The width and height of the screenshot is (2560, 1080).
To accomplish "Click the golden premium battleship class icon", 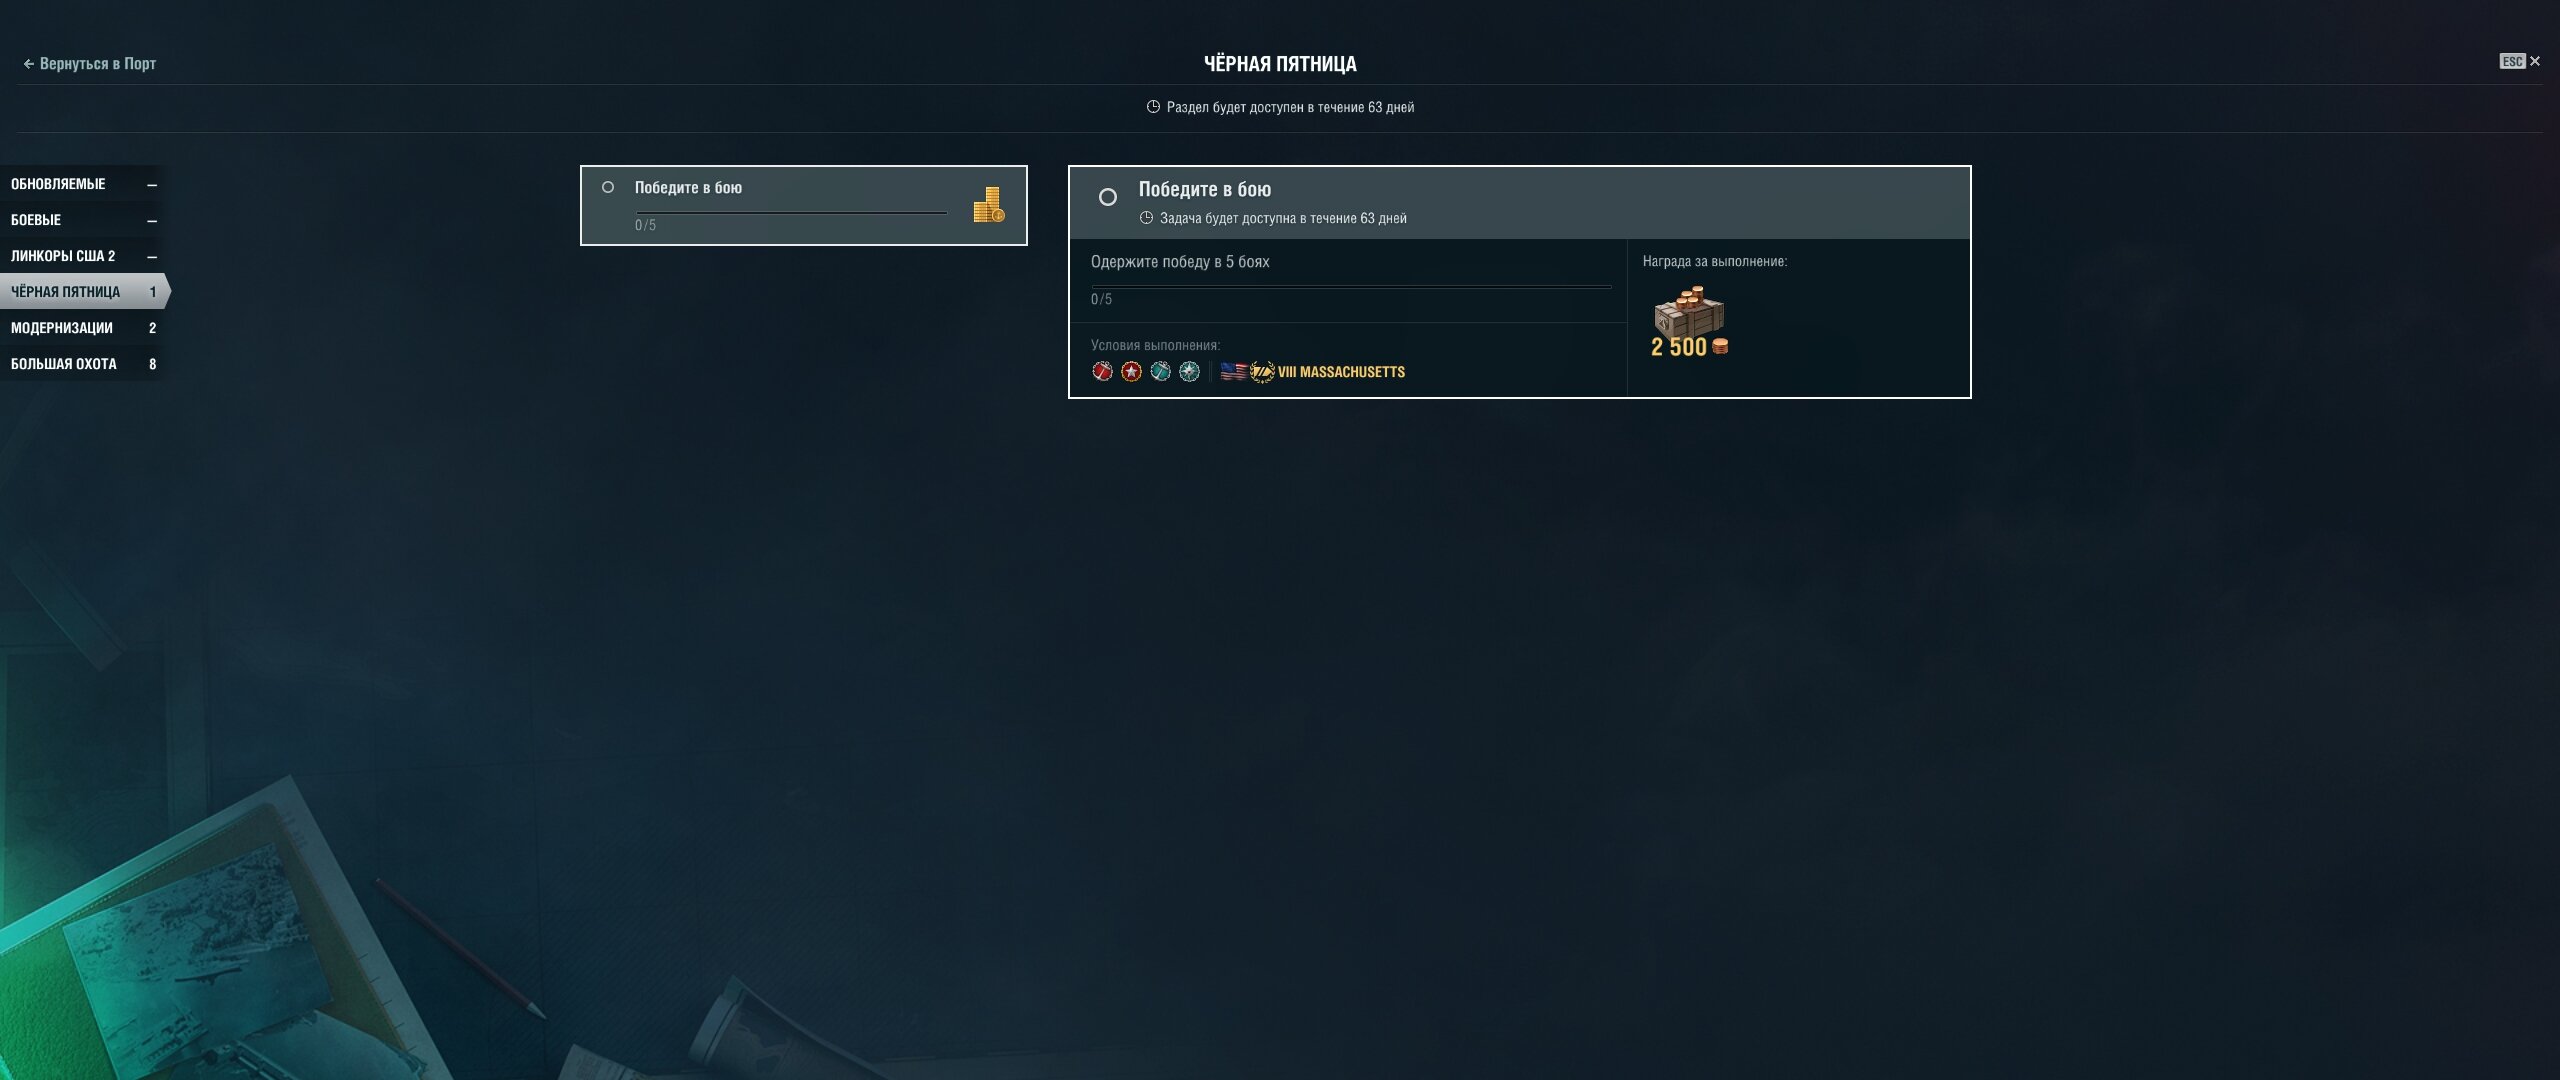I will point(1262,372).
